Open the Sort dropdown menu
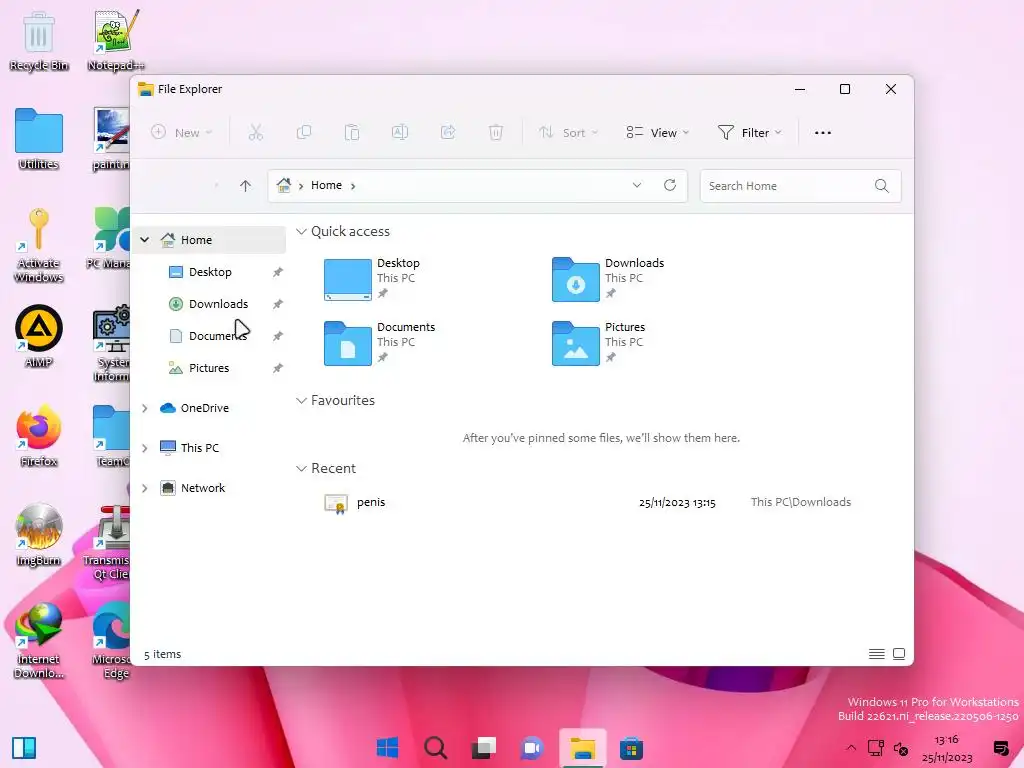1024x768 pixels. pyautogui.click(x=568, y=133)
